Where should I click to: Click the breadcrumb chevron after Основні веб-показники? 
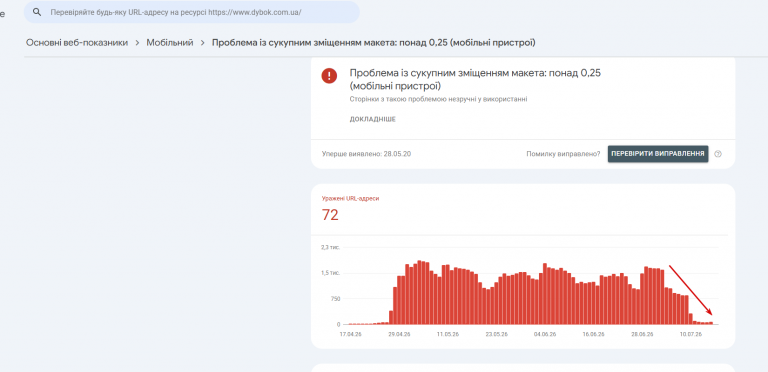137,43
